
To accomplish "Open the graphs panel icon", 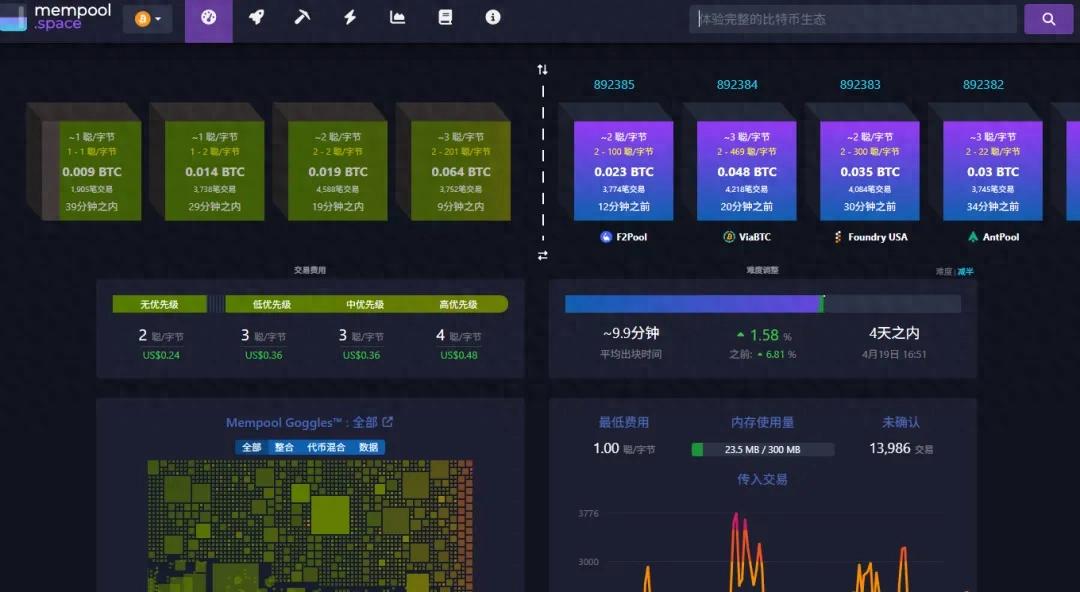I will tap(397, 17).
